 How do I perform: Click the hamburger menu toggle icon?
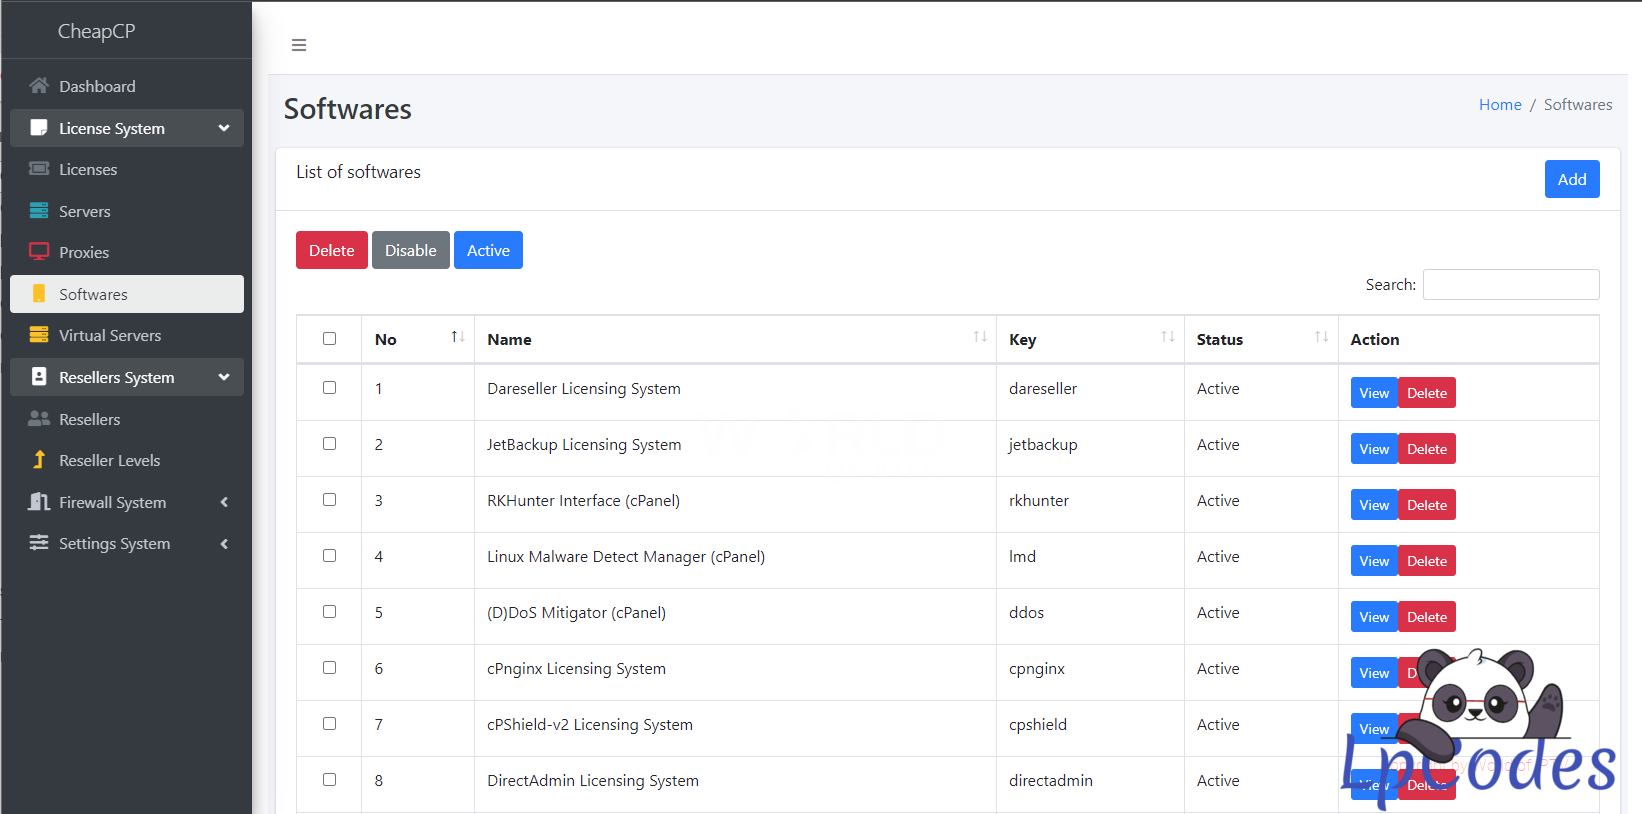coord(298,45)
